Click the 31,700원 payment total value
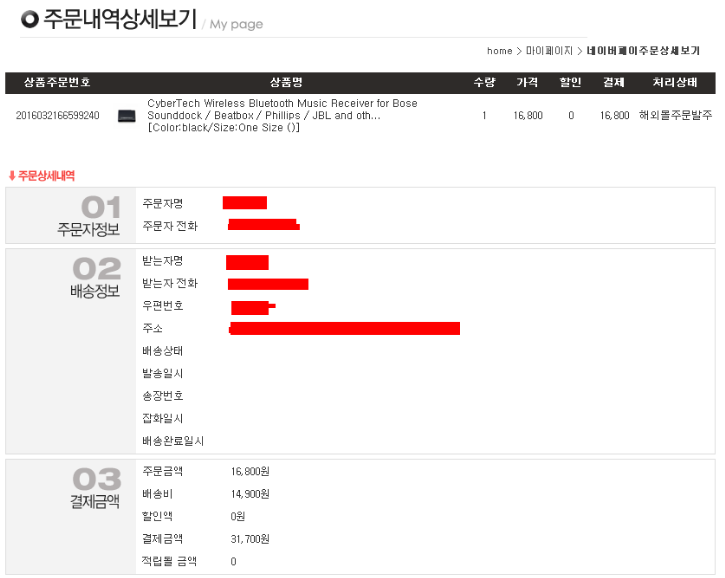 point(250,539)
